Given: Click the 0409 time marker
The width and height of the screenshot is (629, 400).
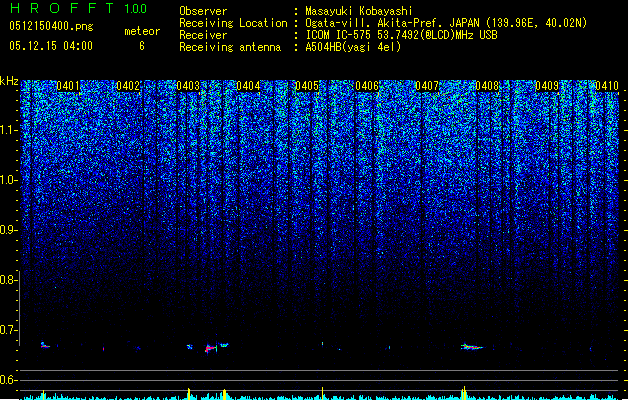Looking at the screenshot, I should tap(547, 86).
